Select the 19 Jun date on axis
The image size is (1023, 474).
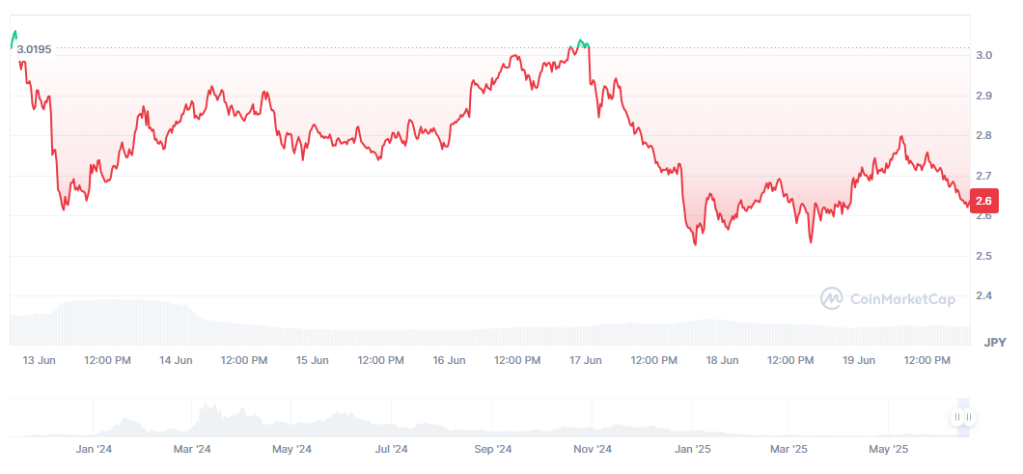pos(859,360)
